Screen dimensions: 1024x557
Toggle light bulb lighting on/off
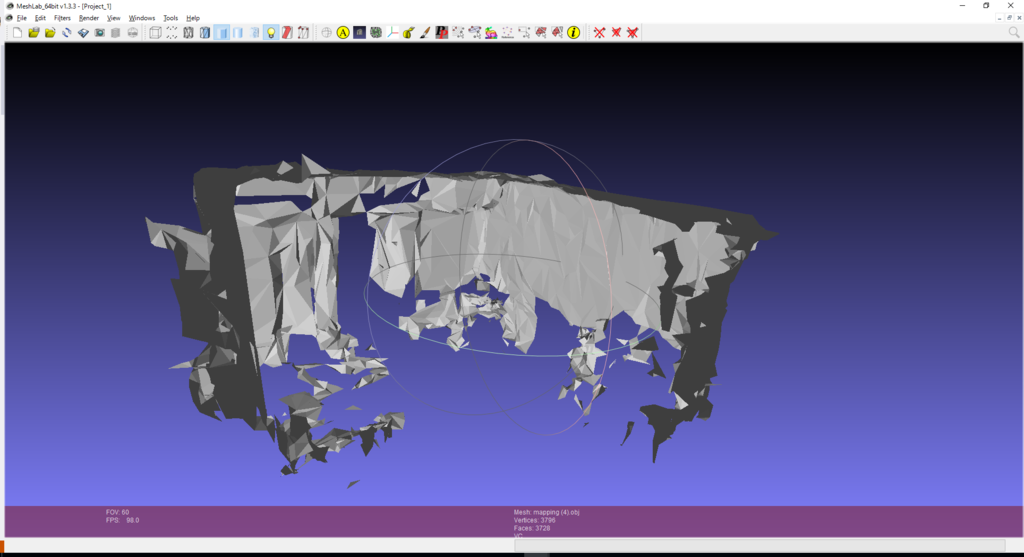(271, 33)
